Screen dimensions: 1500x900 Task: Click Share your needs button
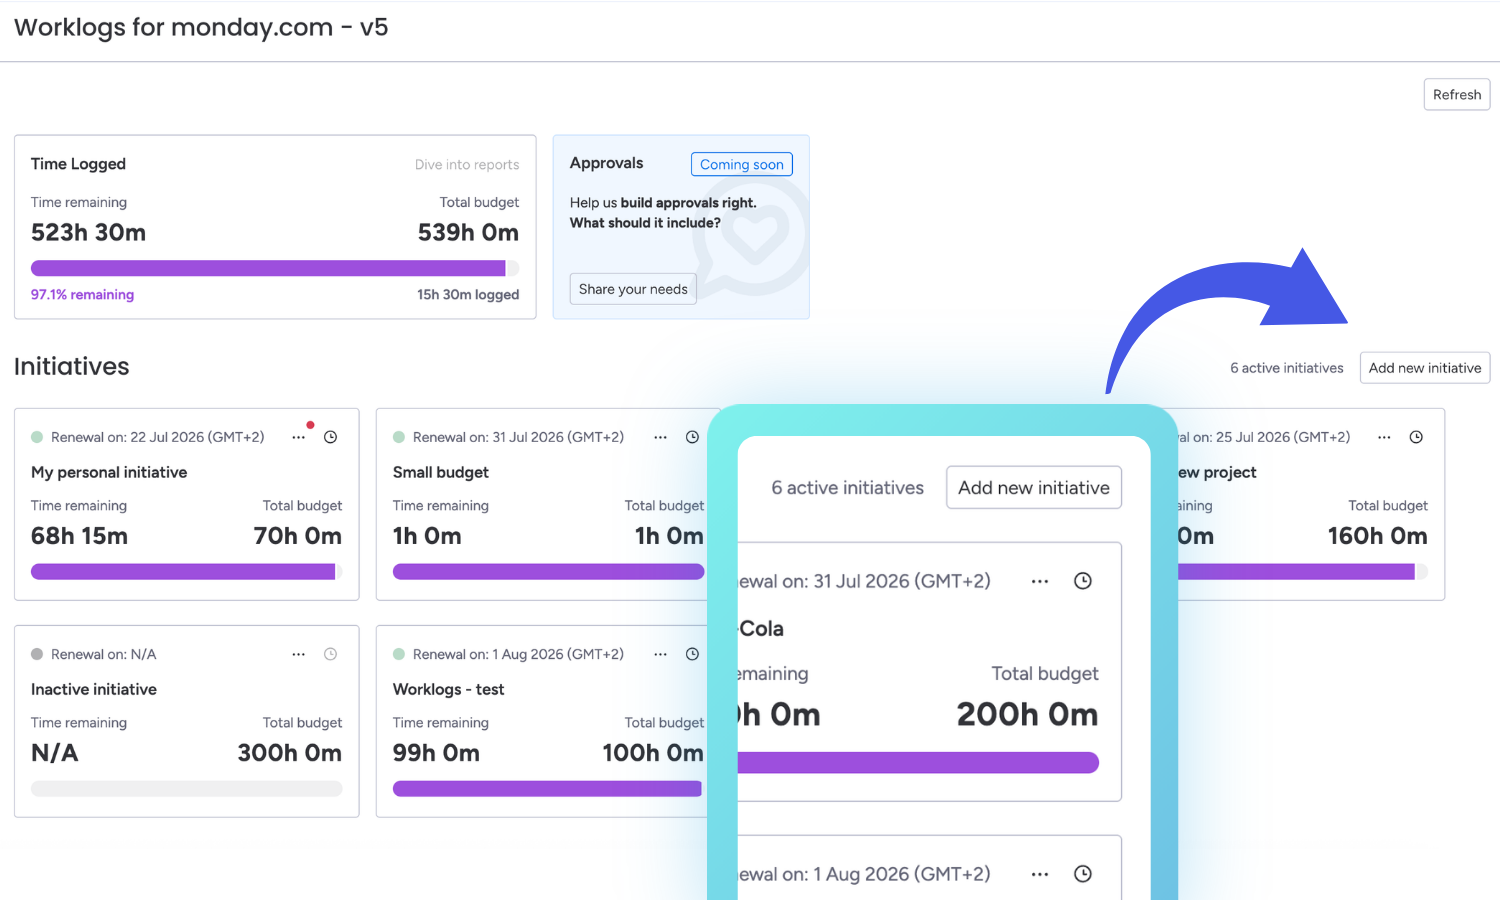633,289
